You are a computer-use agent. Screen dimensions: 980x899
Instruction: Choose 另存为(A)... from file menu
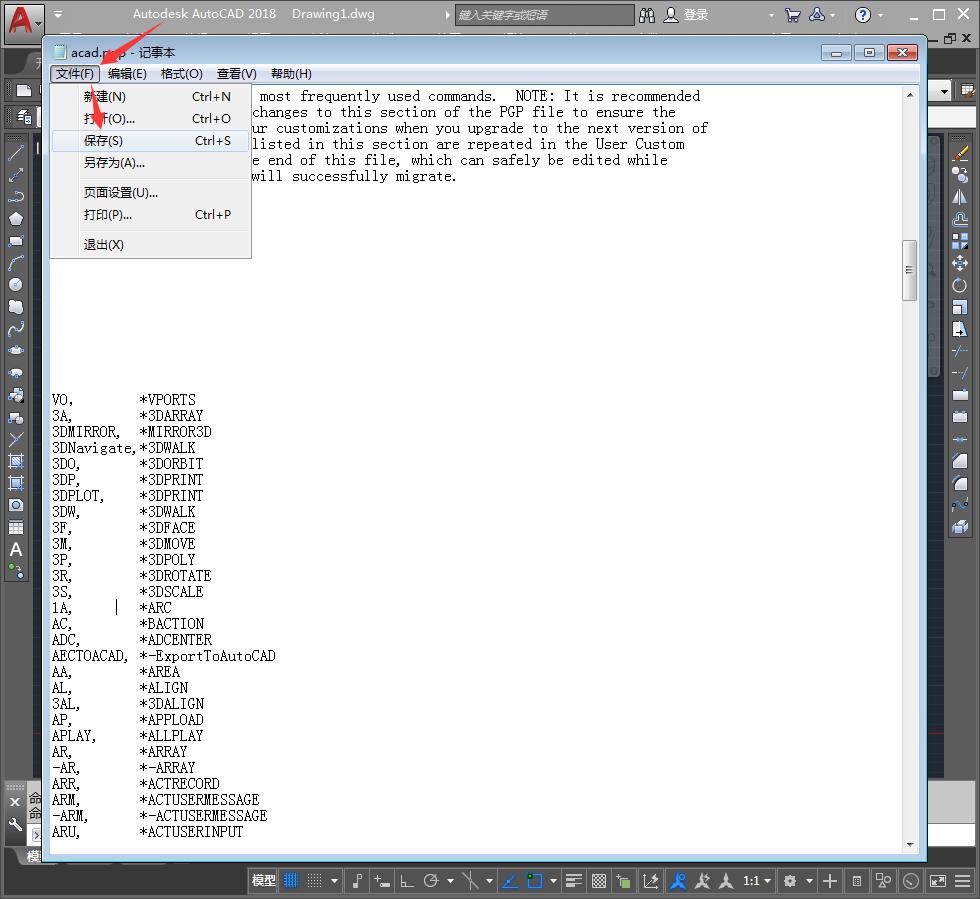coord(151,163)
